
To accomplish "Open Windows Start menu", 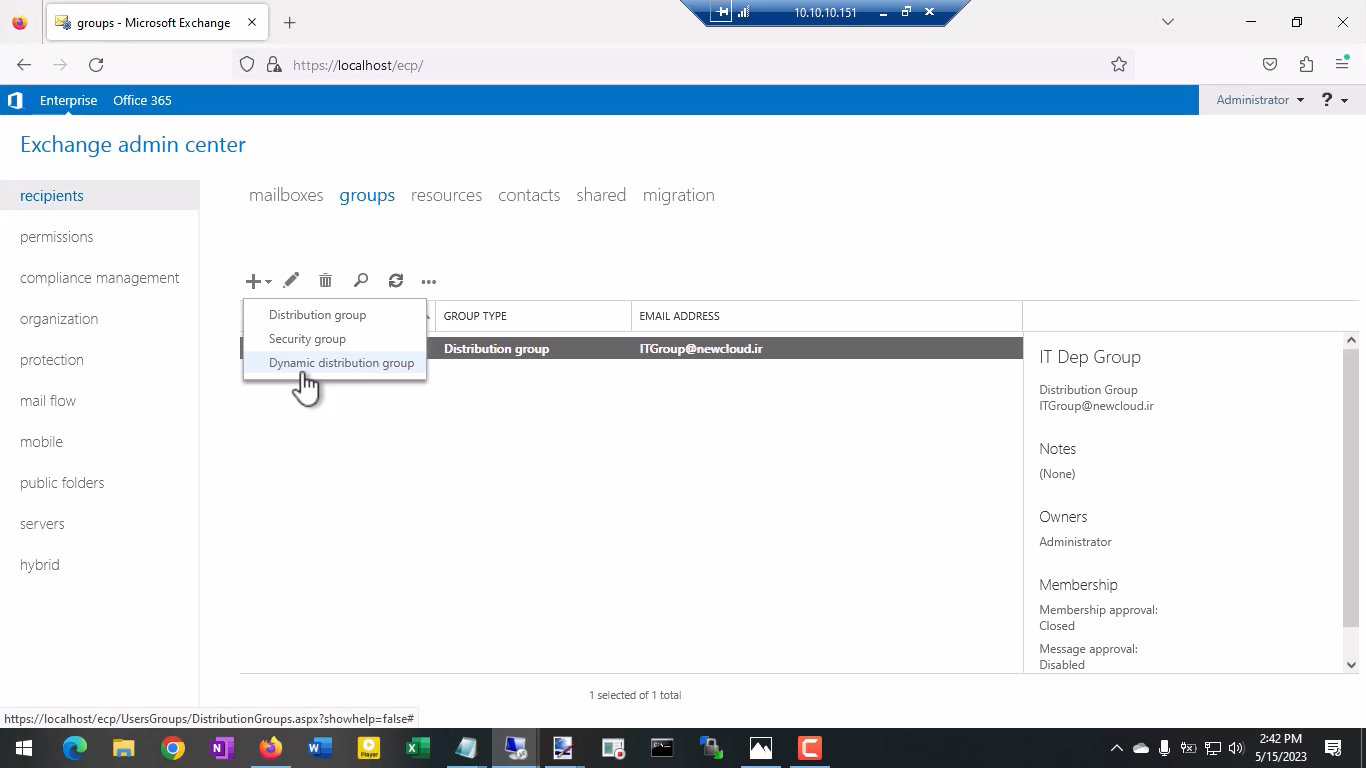I will point(23,748).
